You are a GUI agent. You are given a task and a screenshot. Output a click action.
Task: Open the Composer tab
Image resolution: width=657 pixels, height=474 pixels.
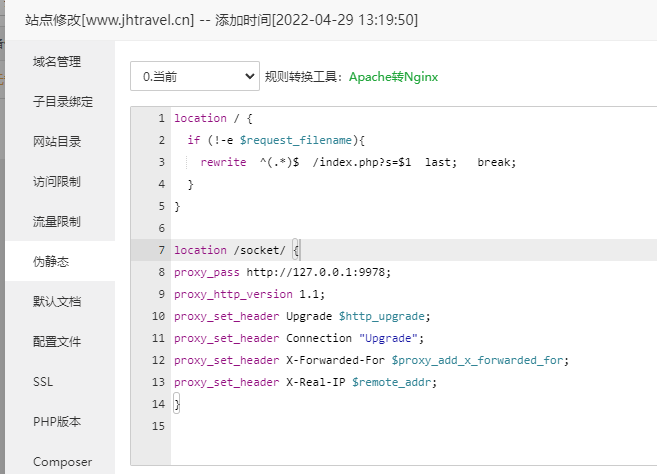tap(62, 462)
